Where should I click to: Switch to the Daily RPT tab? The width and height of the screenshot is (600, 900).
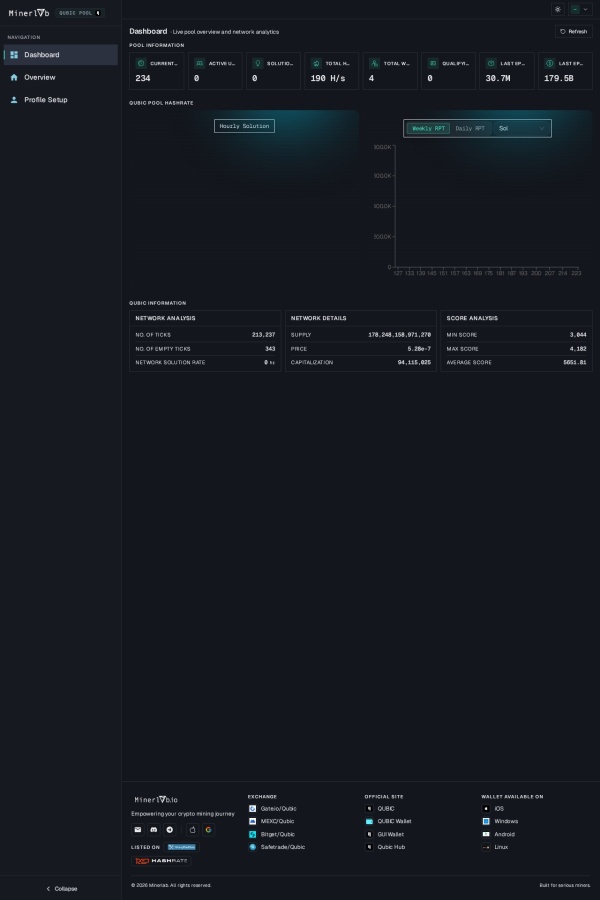(x=470, y=129)
